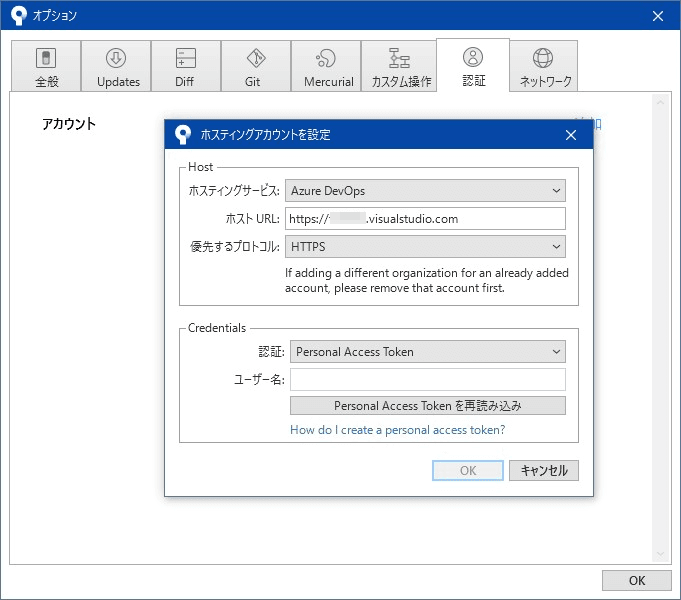Click the Git diamond icon

pos(255,58)
